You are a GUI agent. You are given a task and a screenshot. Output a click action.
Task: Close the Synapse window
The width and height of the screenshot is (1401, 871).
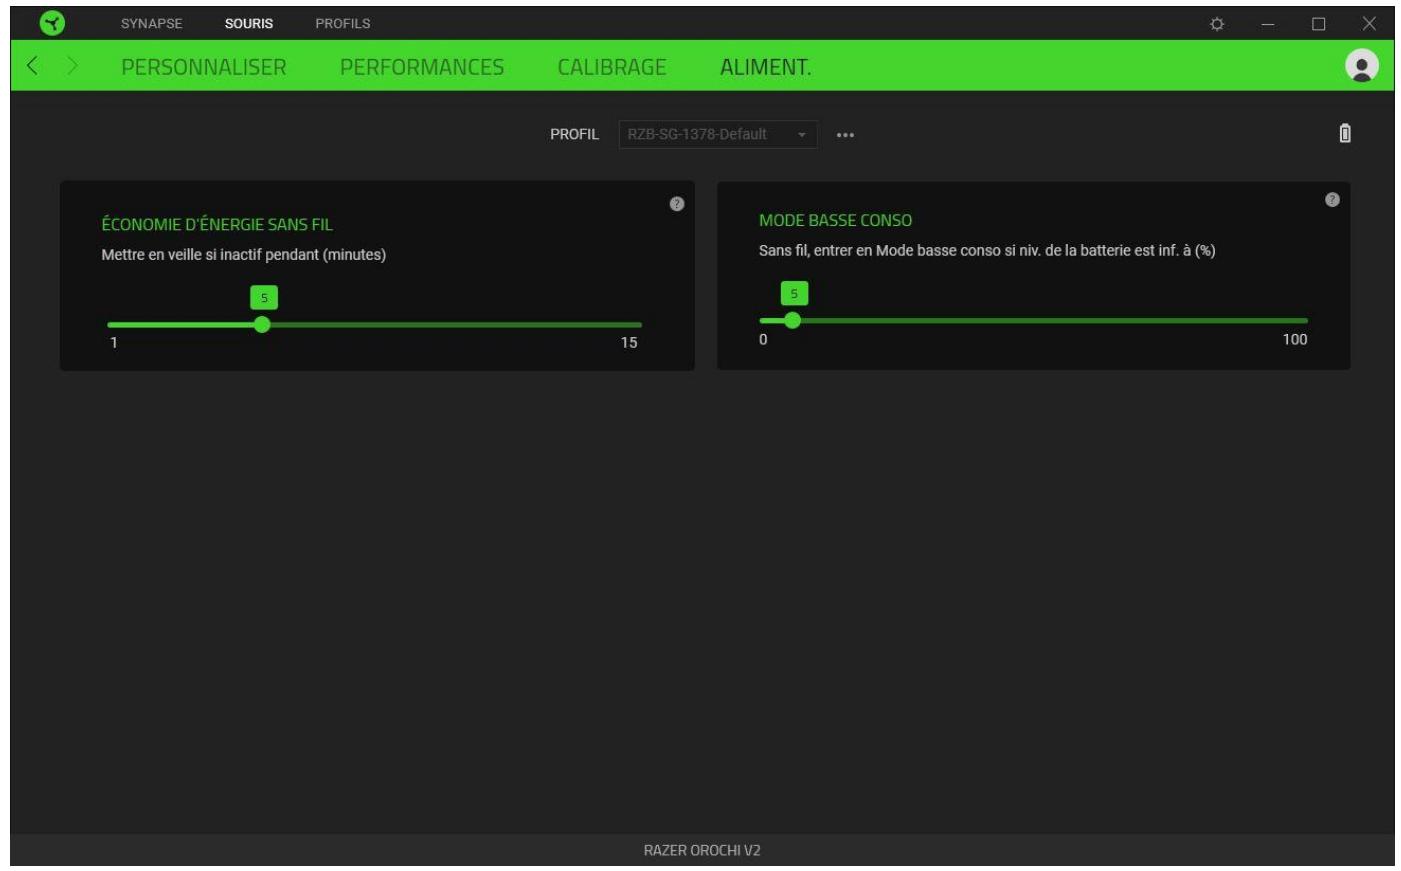click(x=1369, y=24)
